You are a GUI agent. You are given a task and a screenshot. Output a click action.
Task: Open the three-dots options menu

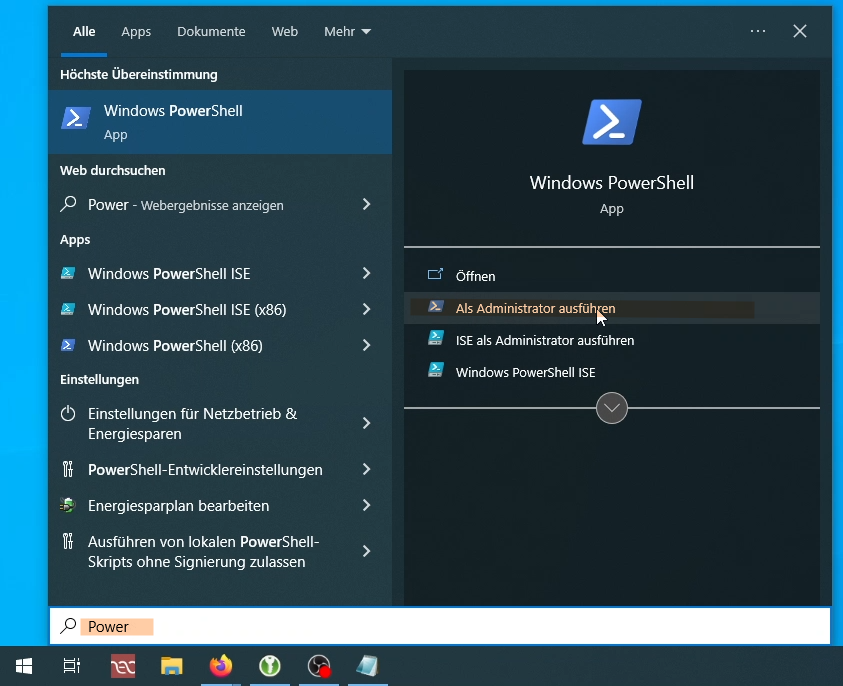(758, 31)
